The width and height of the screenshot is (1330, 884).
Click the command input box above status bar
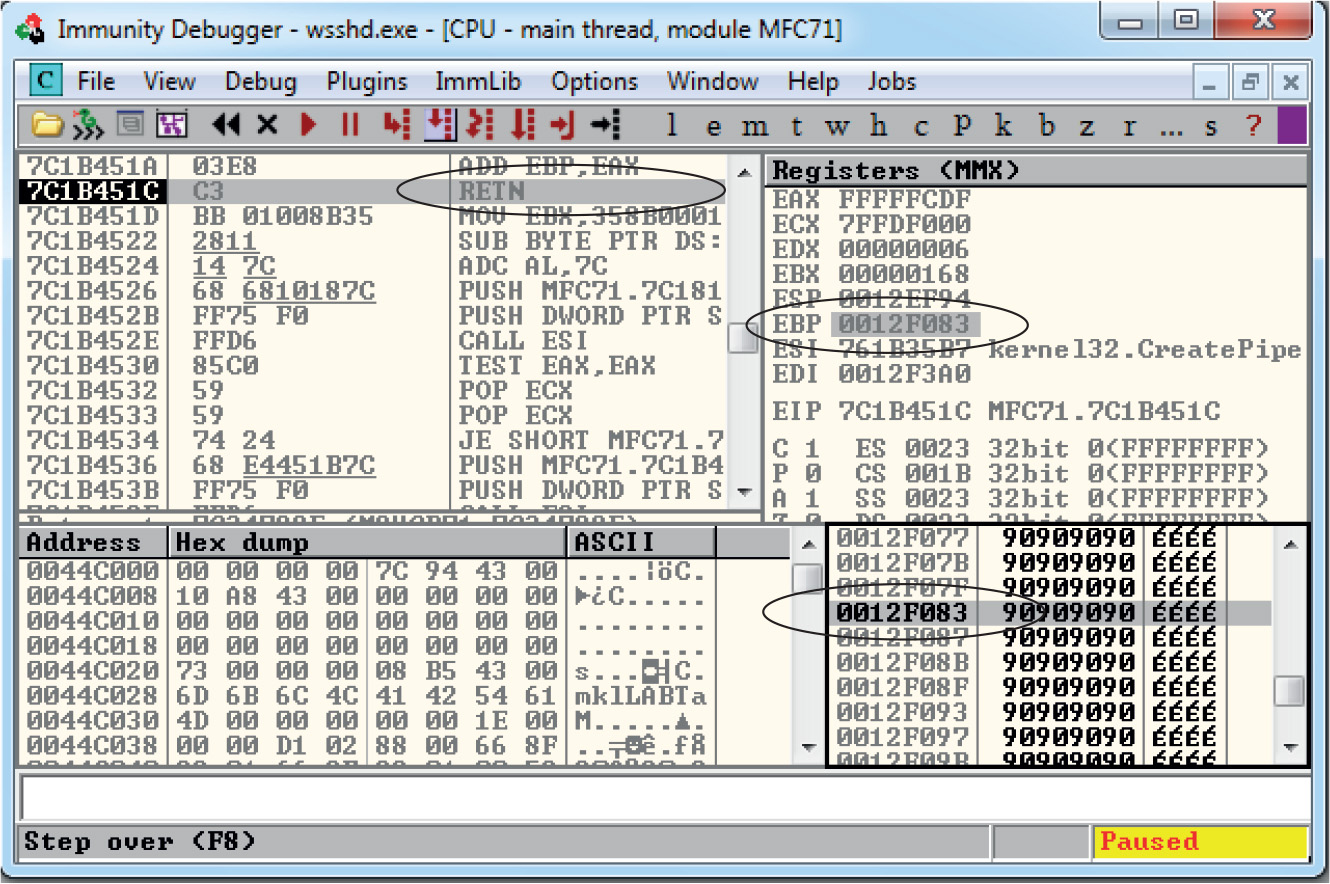(x=665, y=797)
